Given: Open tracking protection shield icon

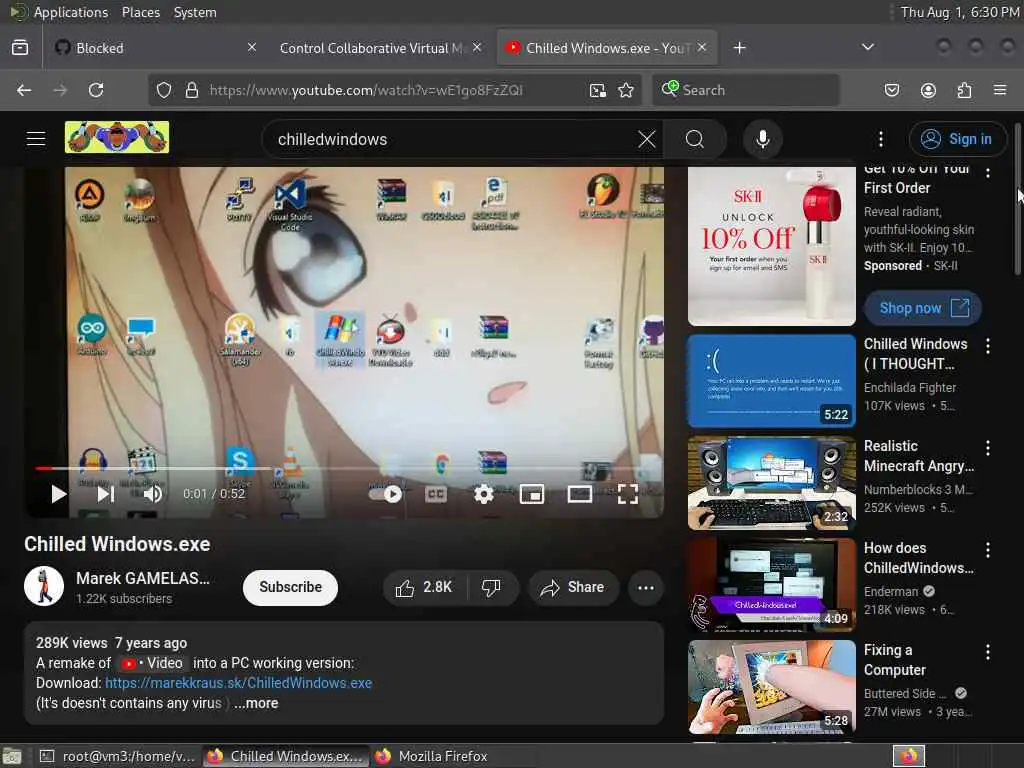Looking at the screenshot, I should coord(164,90).
